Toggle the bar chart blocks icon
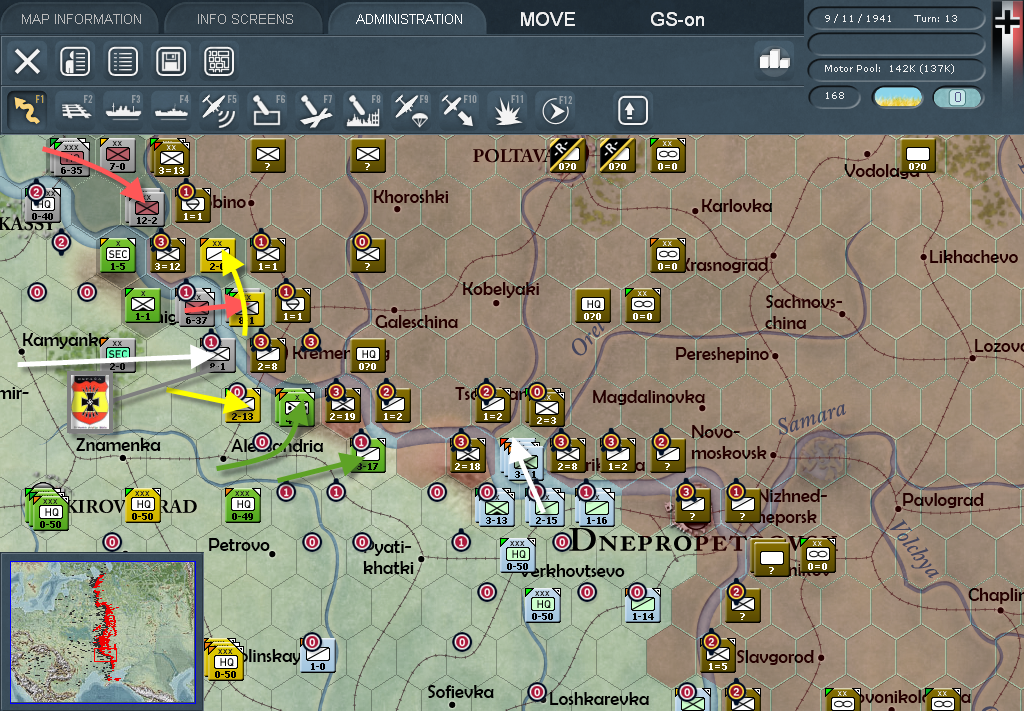This screenshot has height=711, width=1024. pyautogui.click(x=775, y=59)
